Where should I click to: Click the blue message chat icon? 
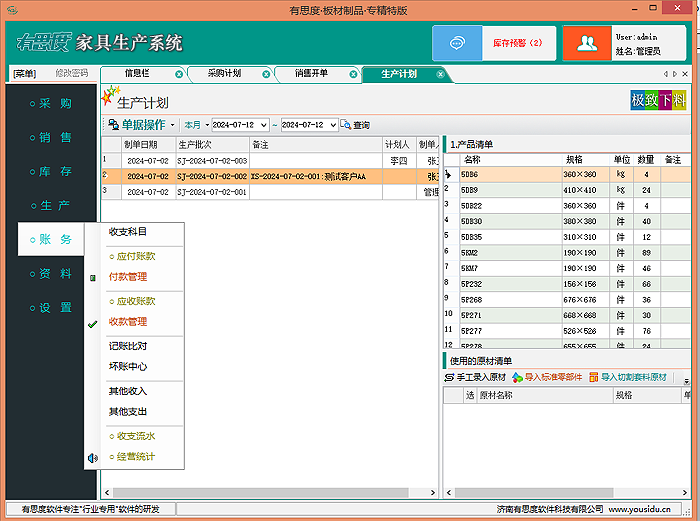pyautogui.click(x=457, y=43)
